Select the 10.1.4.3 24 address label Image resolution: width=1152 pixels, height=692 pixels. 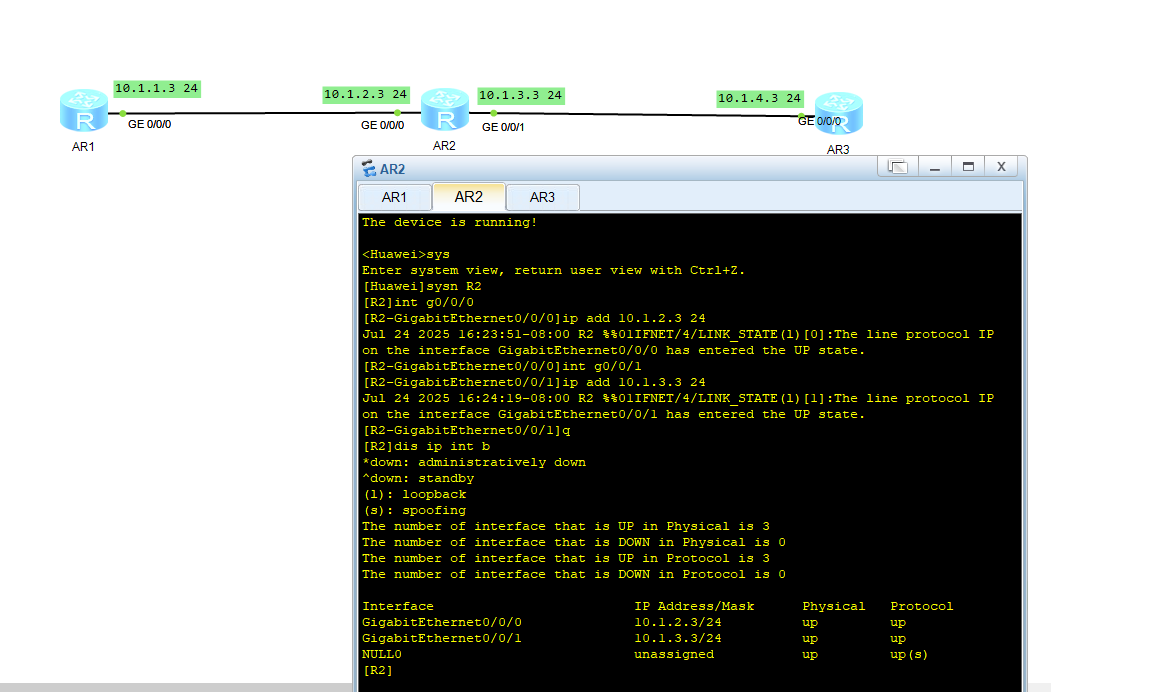pos(760,98)
